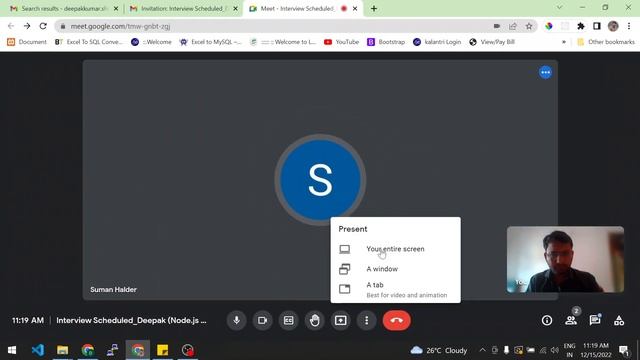Open taskbar clock showing 11:19 AM
The width and height of the screenshot is (640, 360).
(596, 350)
